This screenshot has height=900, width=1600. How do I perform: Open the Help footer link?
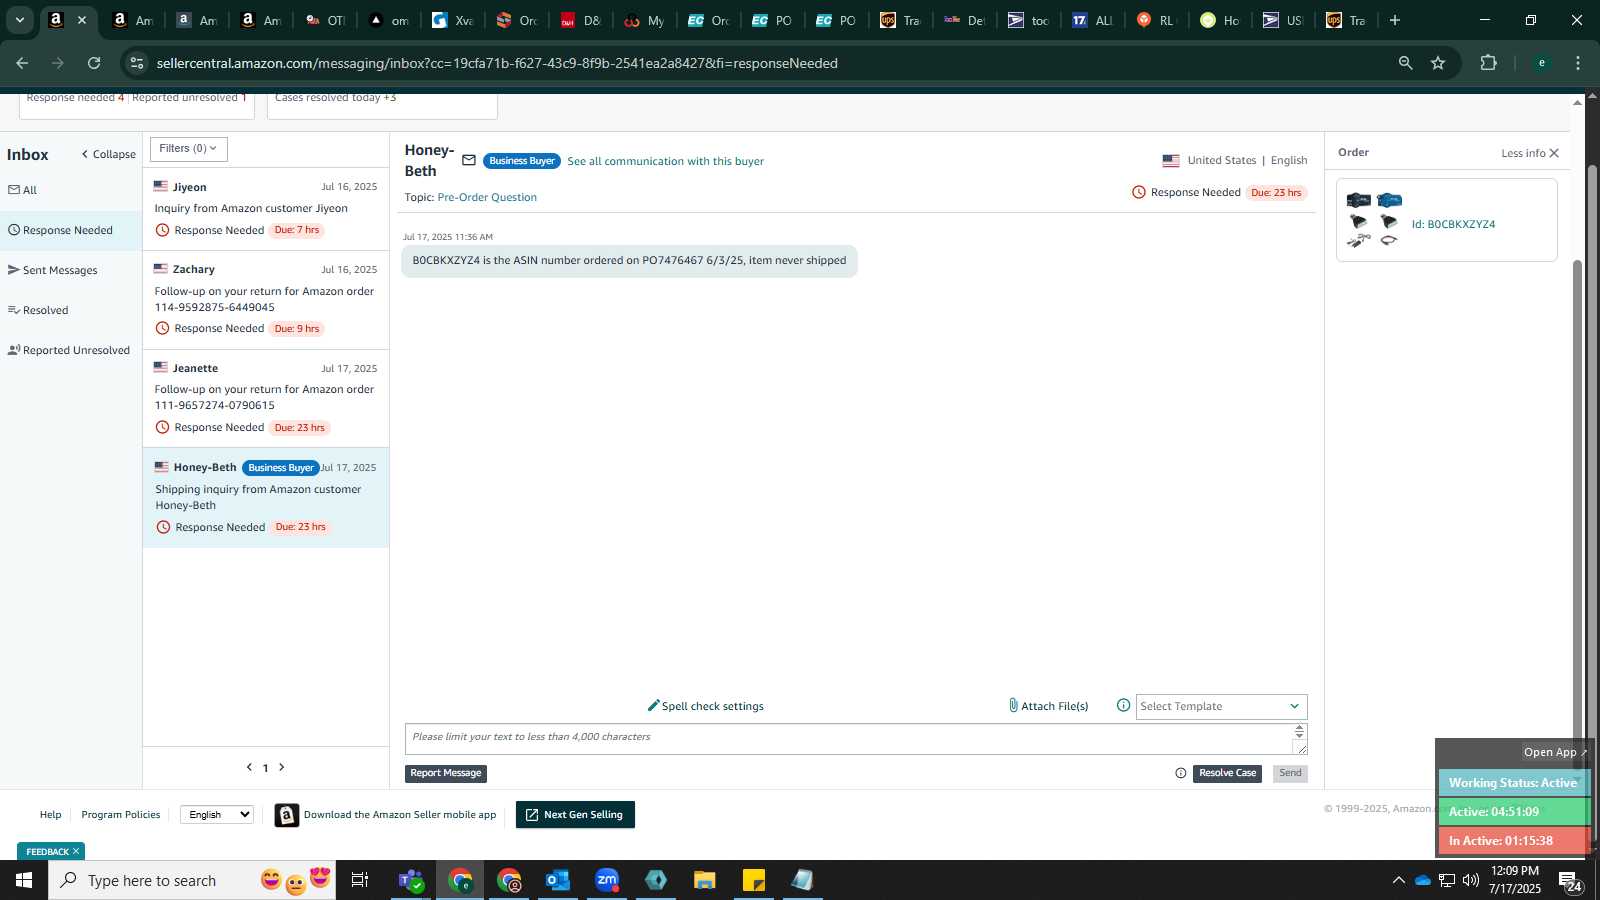[50, 815]
